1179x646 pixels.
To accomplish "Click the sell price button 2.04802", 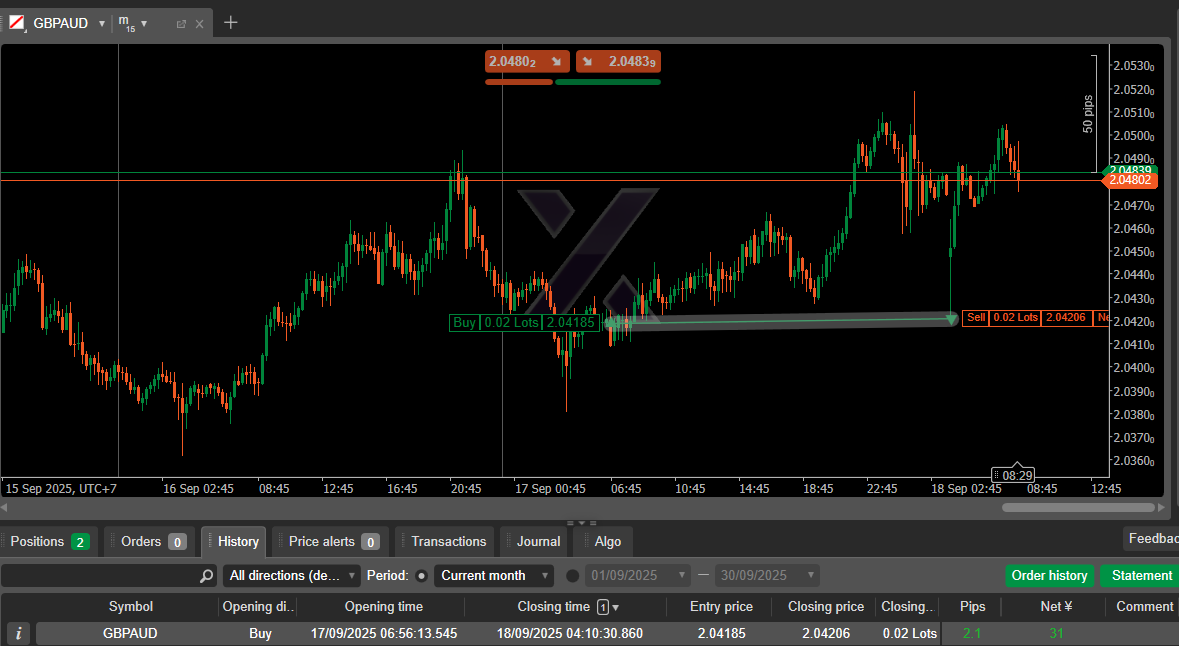I will point(527,62).
